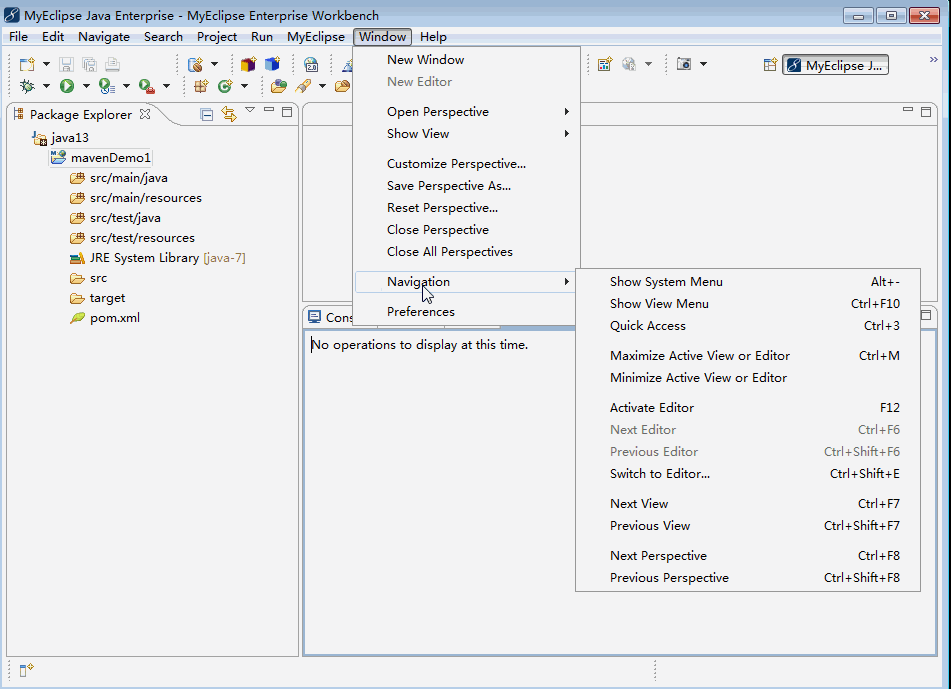Select the src/main/resources folder
The image size is (951, 689).
[x=136, y=198]
